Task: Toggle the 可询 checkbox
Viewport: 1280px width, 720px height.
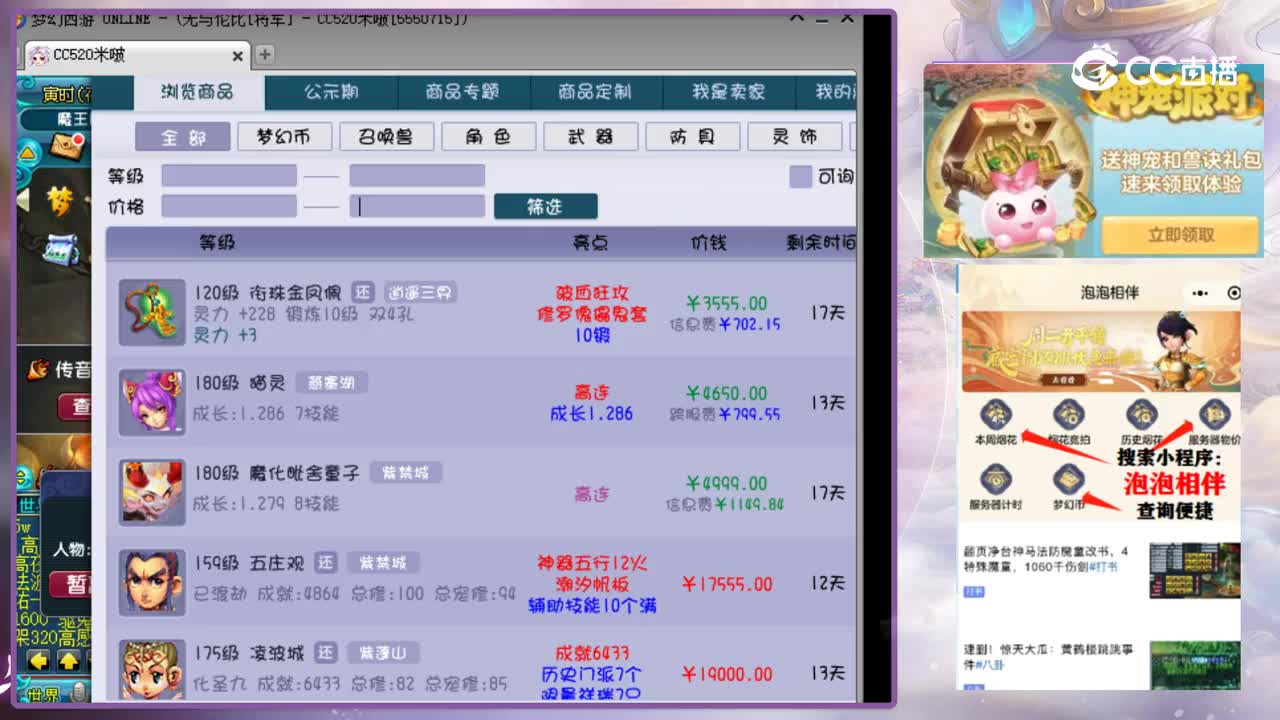Action: point(800,177)
